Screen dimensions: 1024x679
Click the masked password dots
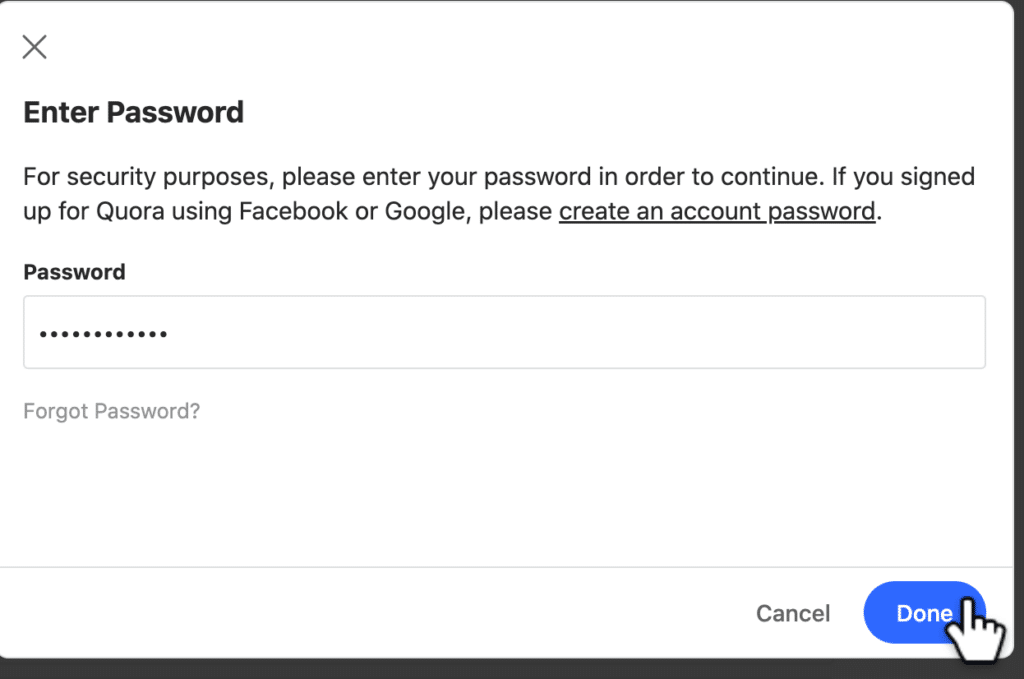103,334
